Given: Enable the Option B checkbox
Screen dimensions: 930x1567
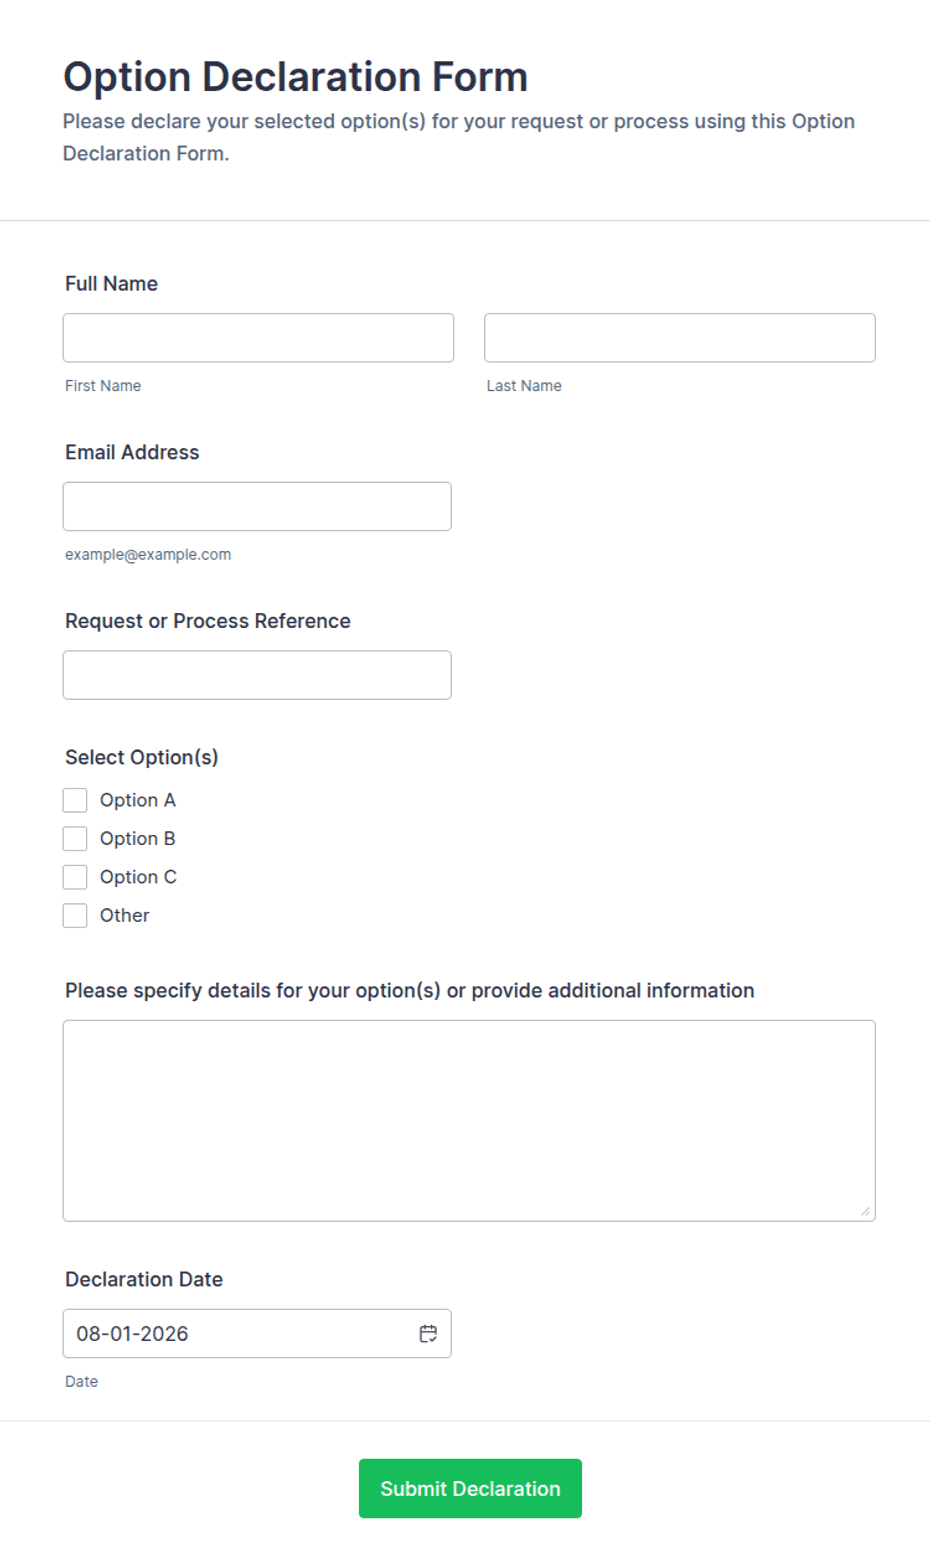Looking at the screenshot, I should coord(75,838).
